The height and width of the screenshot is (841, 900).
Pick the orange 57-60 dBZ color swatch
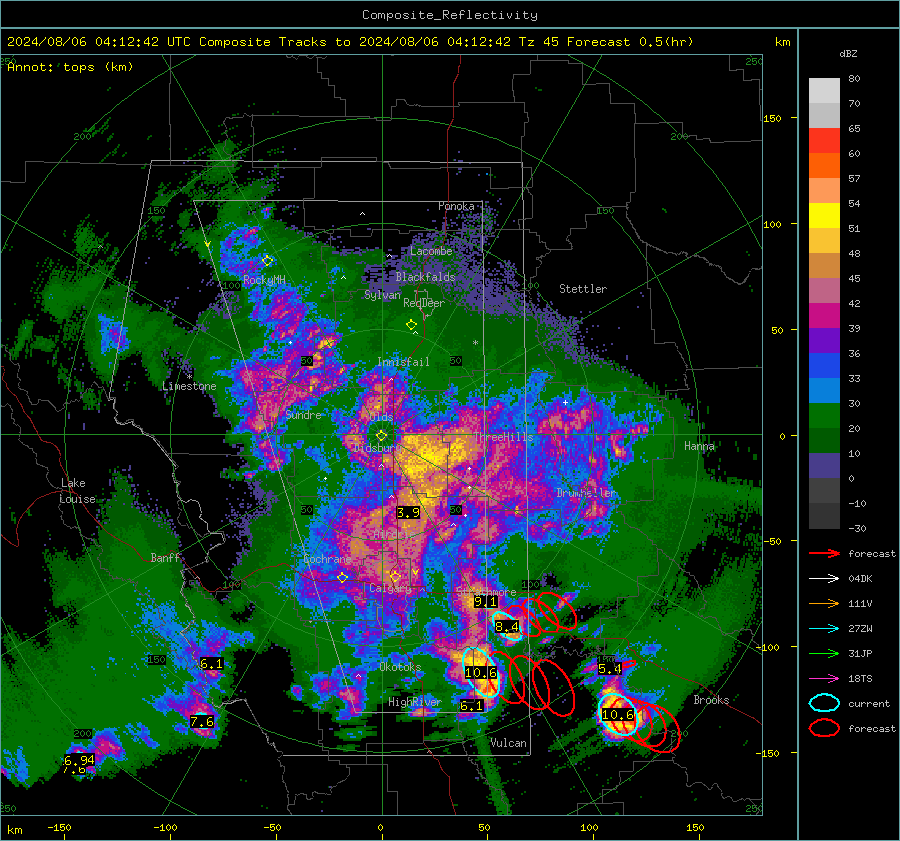tap(824, 166)
